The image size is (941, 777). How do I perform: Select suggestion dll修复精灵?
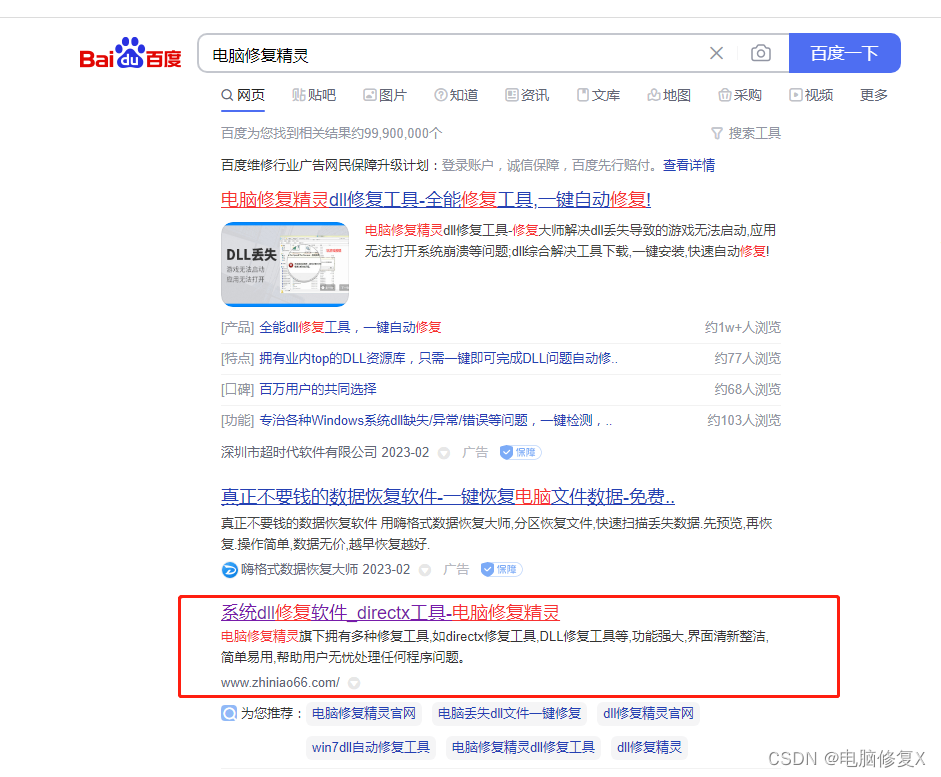pos(649,748)
